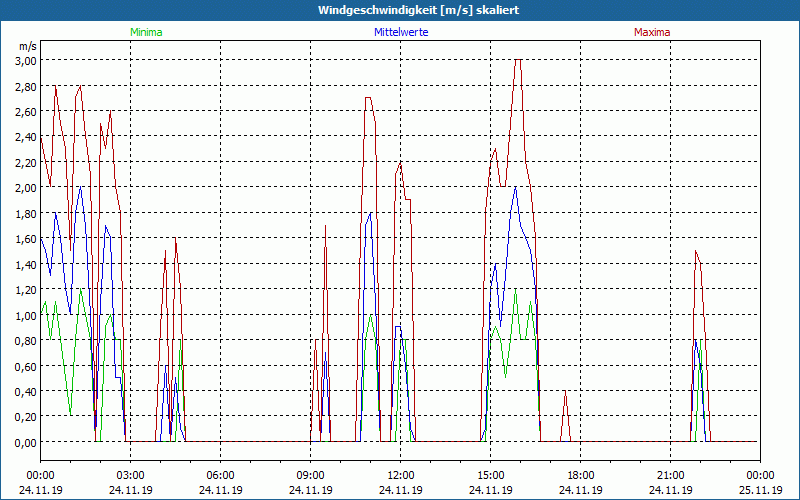Select the 15:00 time marker
The image size is (800, 500).
(490, 475)
